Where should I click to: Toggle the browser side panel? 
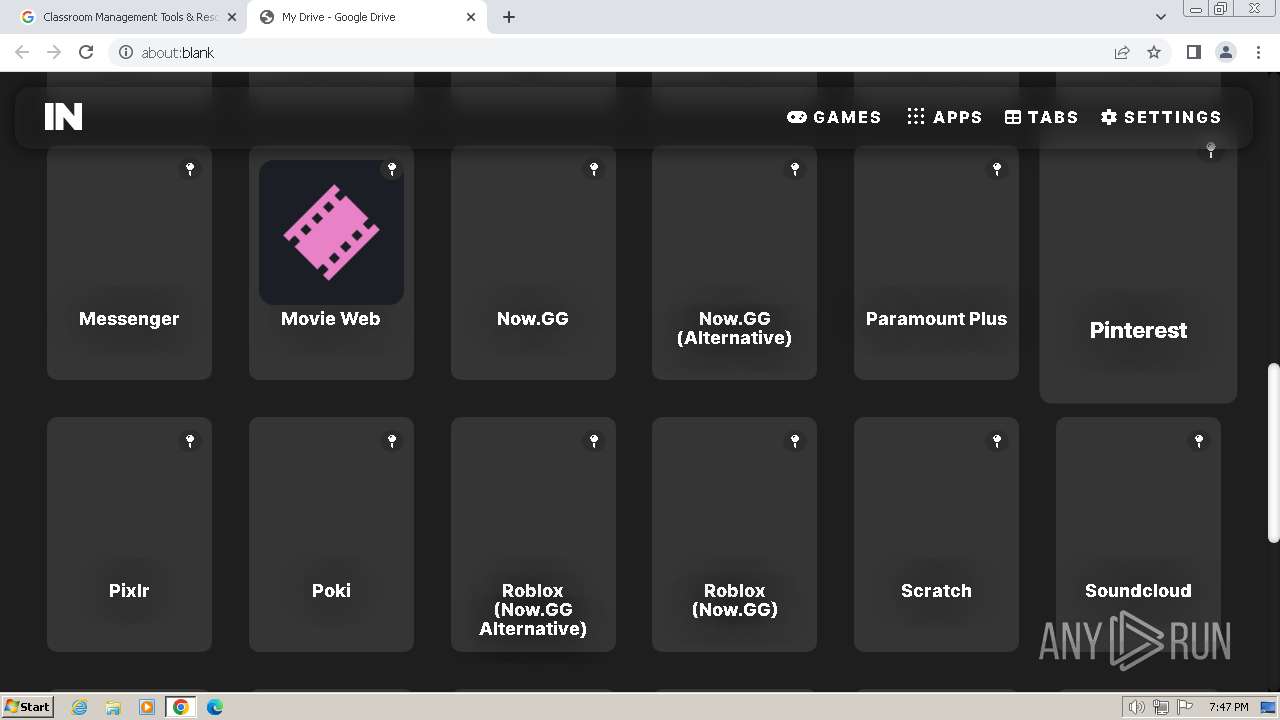(x=1193, y=52)
